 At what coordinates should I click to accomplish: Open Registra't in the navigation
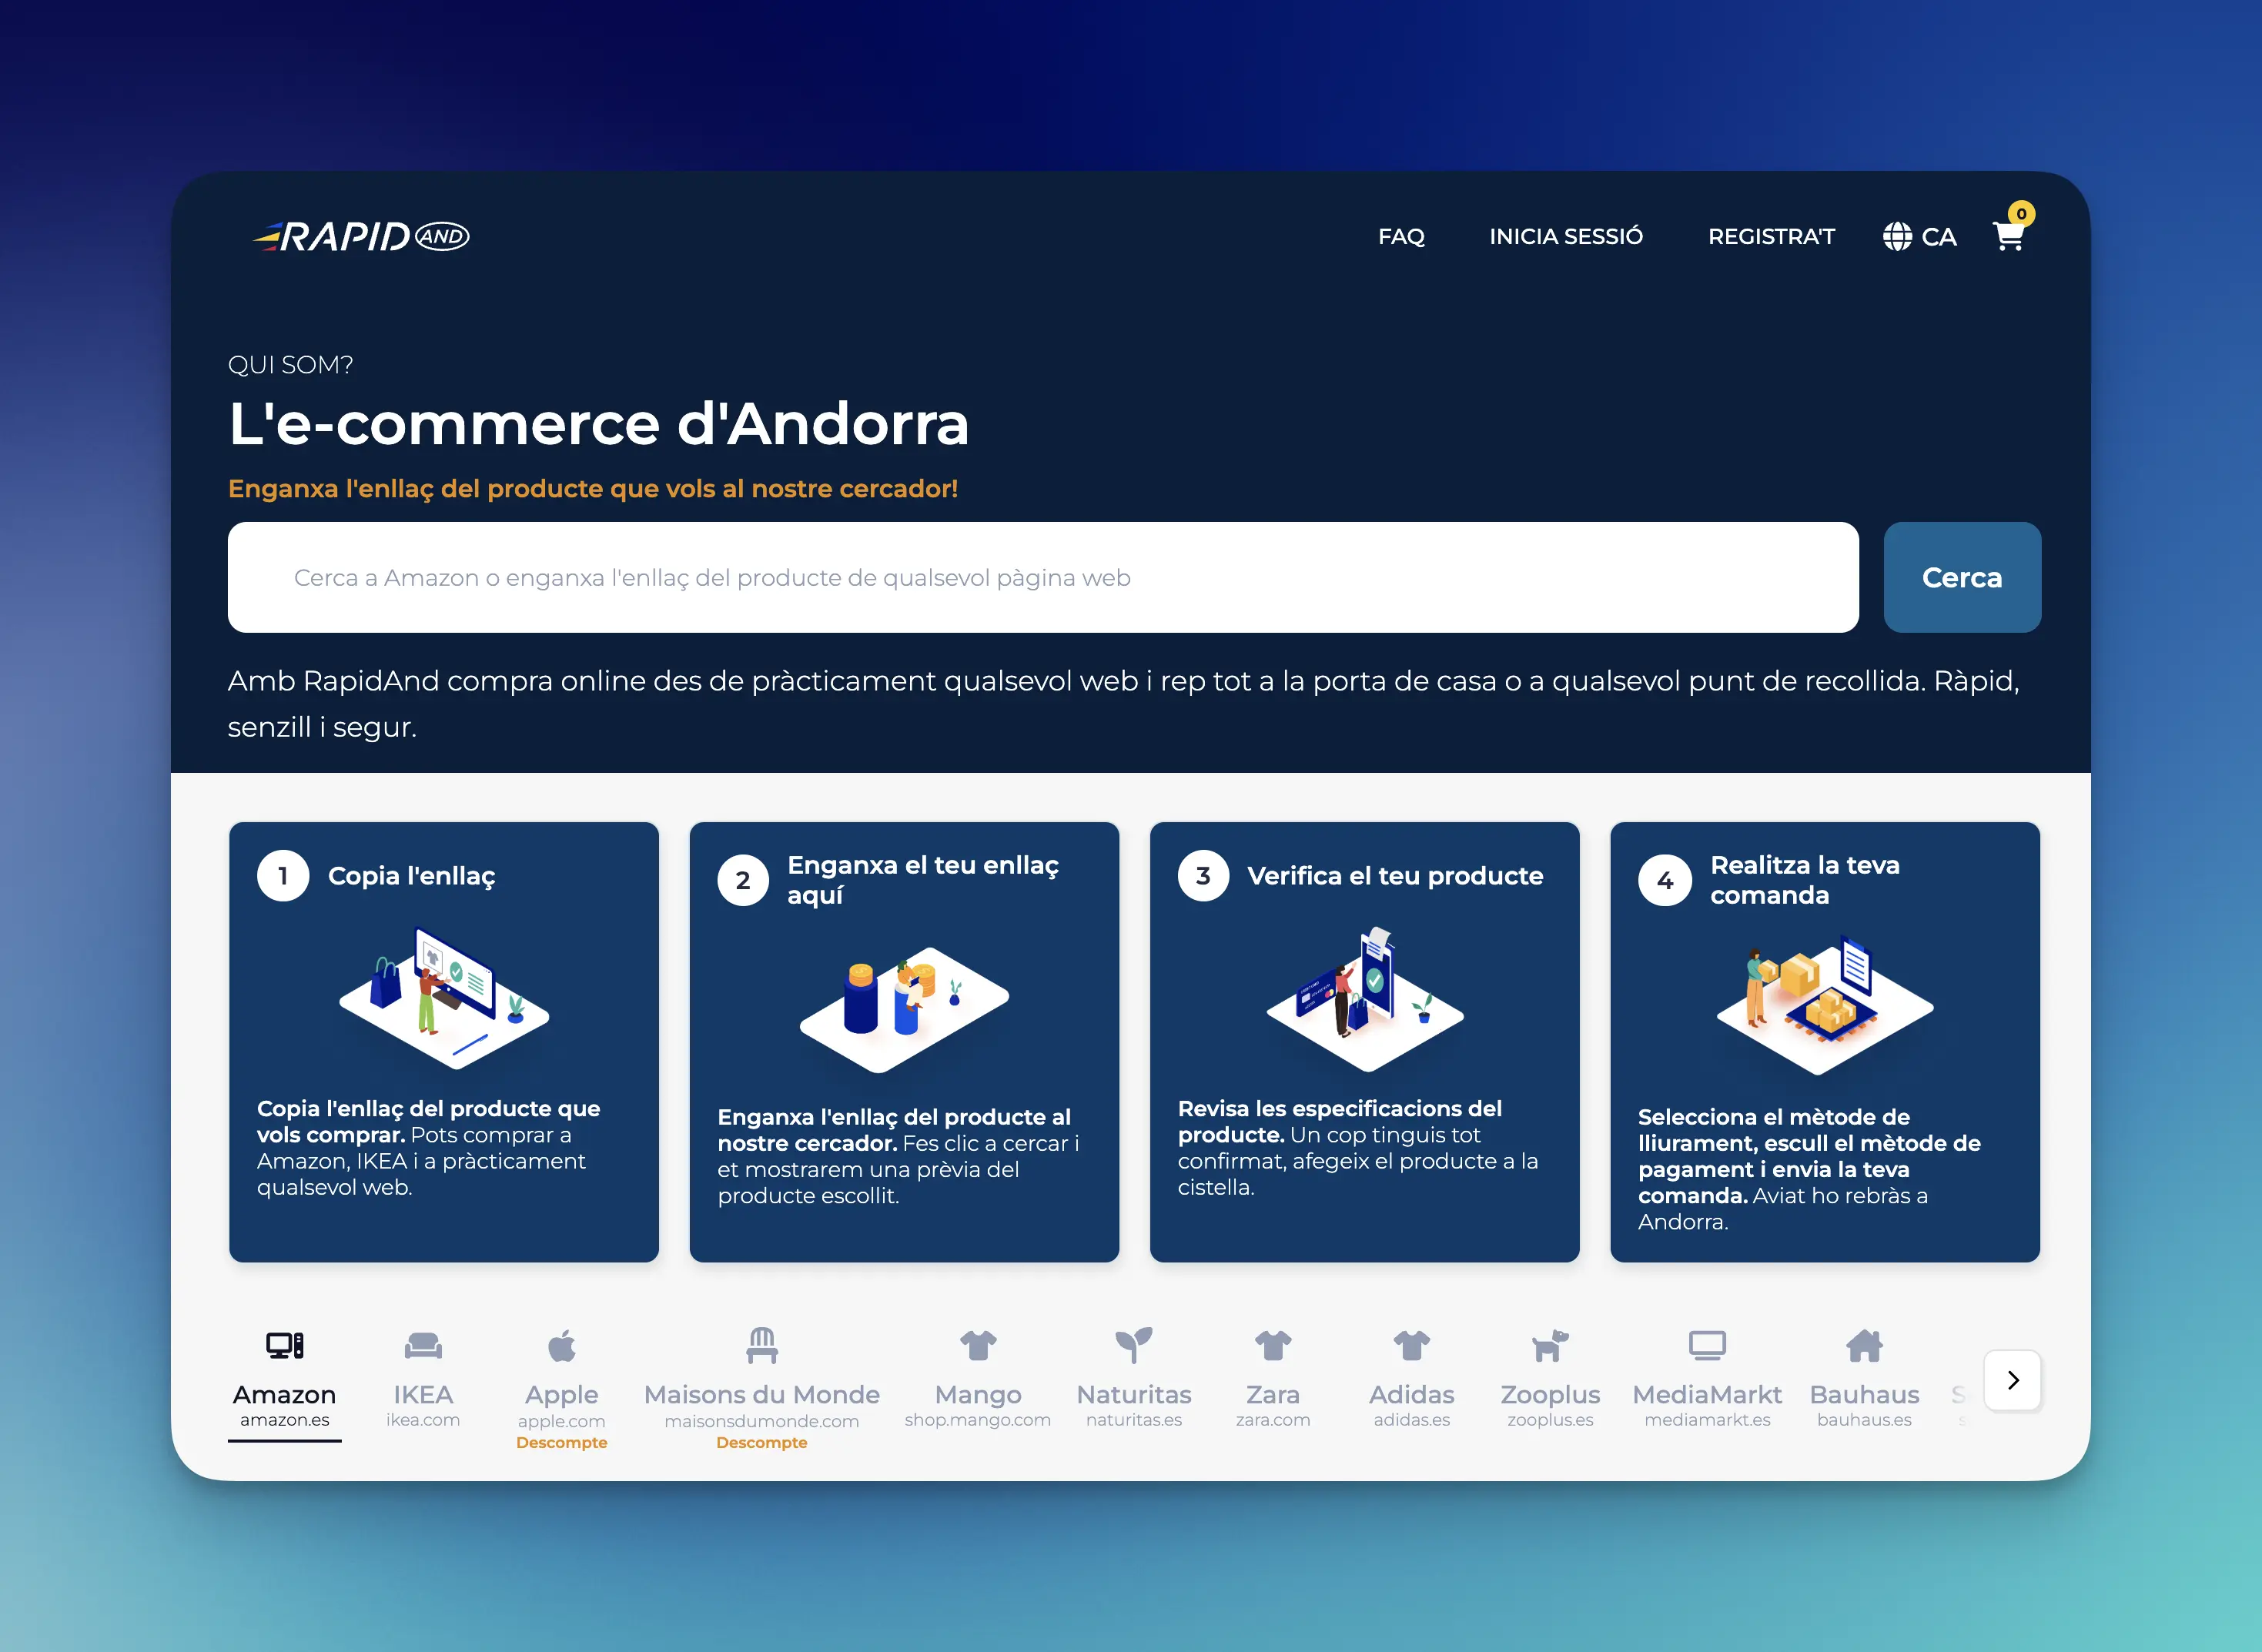tap(1771, 237)
